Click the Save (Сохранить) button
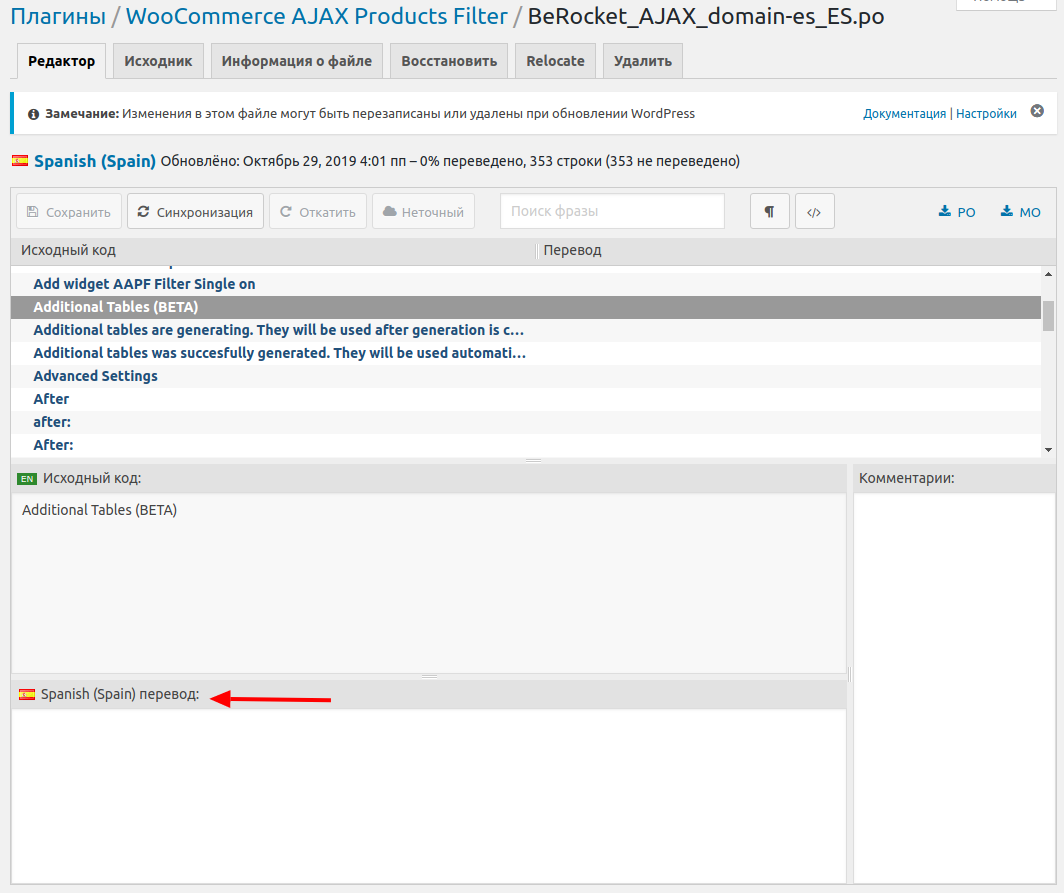Viewport: 1064px width, 893px height. (69, 212)
